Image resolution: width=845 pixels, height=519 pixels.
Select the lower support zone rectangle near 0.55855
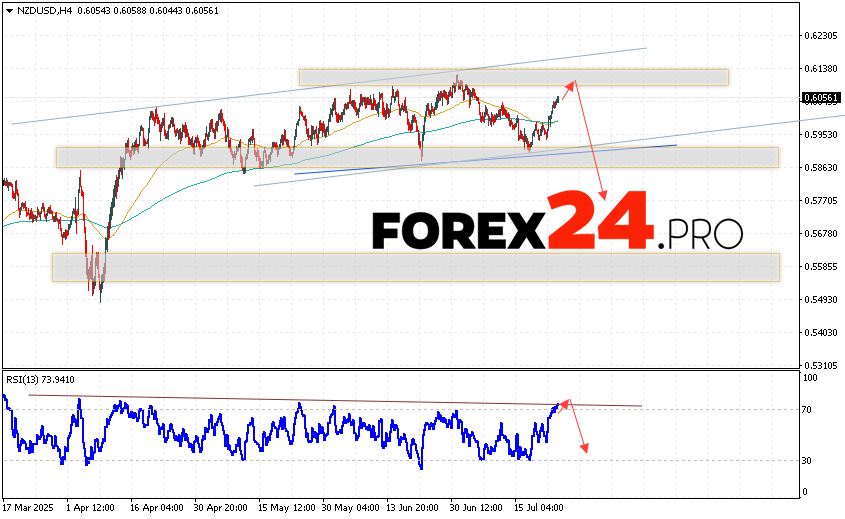[415, 267]
